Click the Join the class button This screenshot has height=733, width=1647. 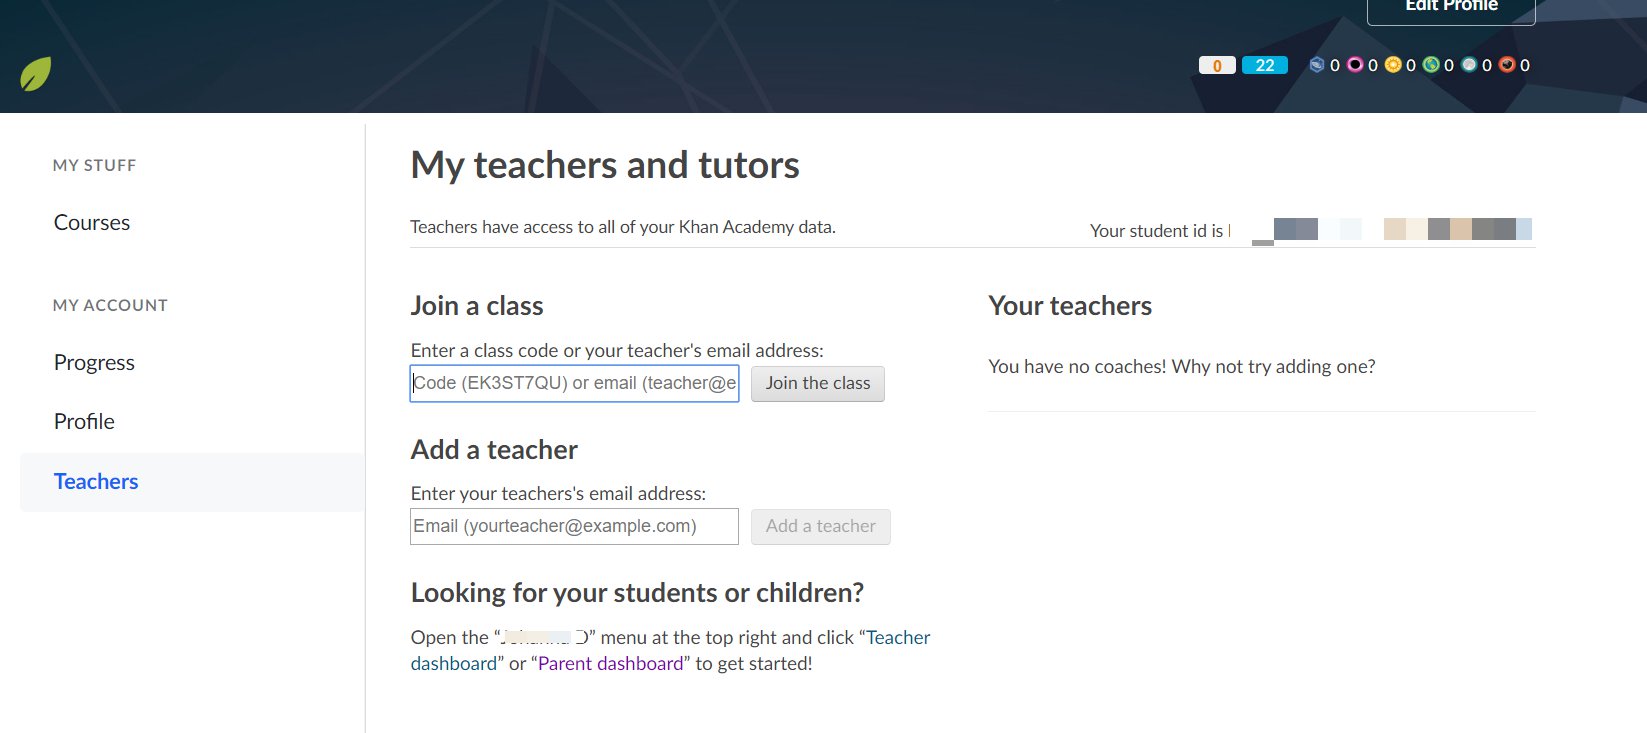tap(818, 383)
